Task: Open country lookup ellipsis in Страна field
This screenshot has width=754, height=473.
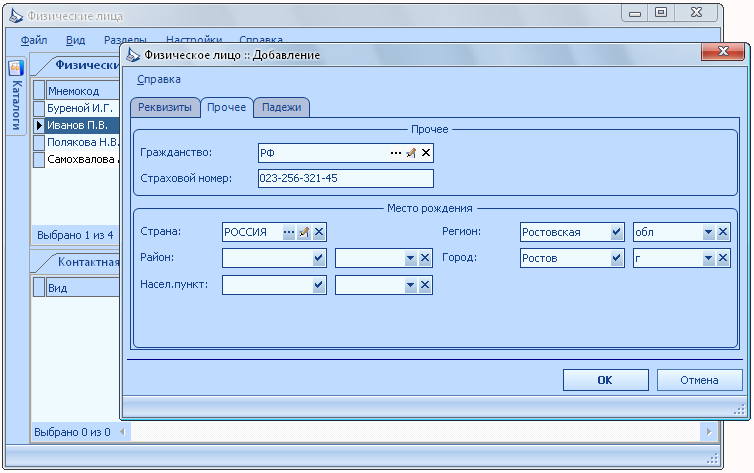Action: tap(288, 232)
